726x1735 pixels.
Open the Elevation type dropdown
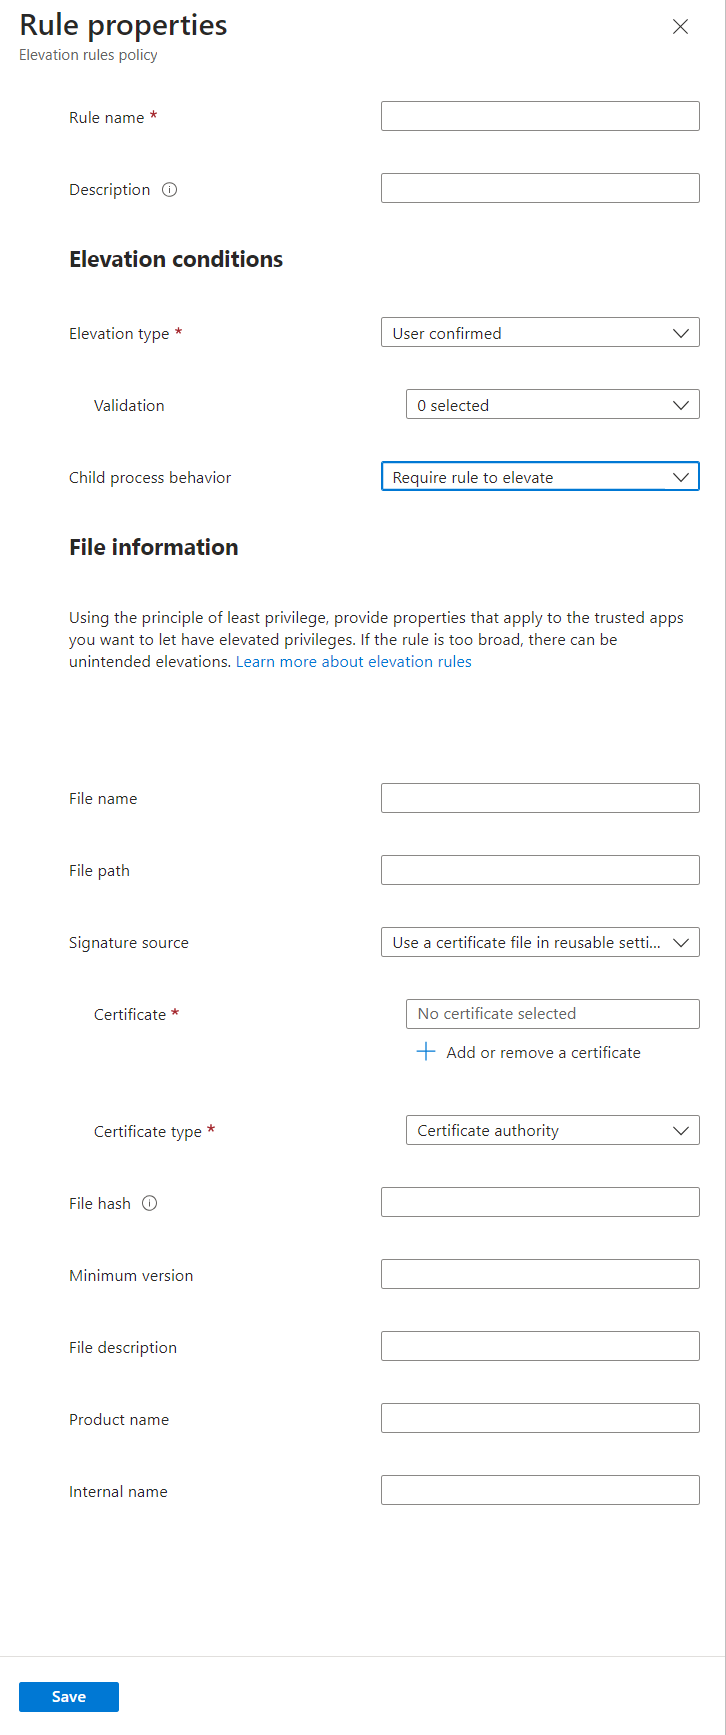click(x=540, y=333)
